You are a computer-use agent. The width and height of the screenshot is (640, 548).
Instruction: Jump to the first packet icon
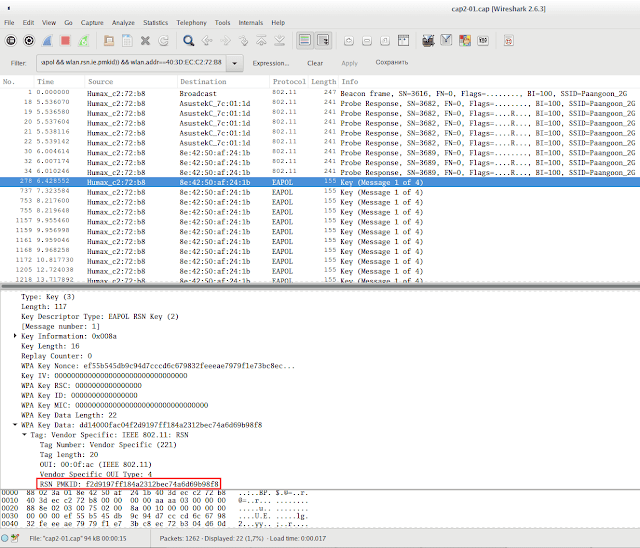coord(262,40)
